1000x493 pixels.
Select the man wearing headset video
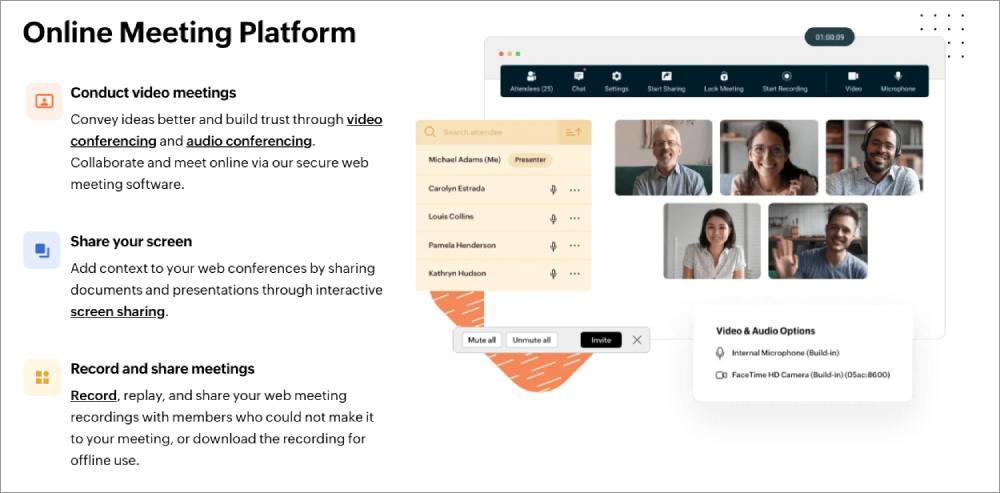tap(874, 158)
